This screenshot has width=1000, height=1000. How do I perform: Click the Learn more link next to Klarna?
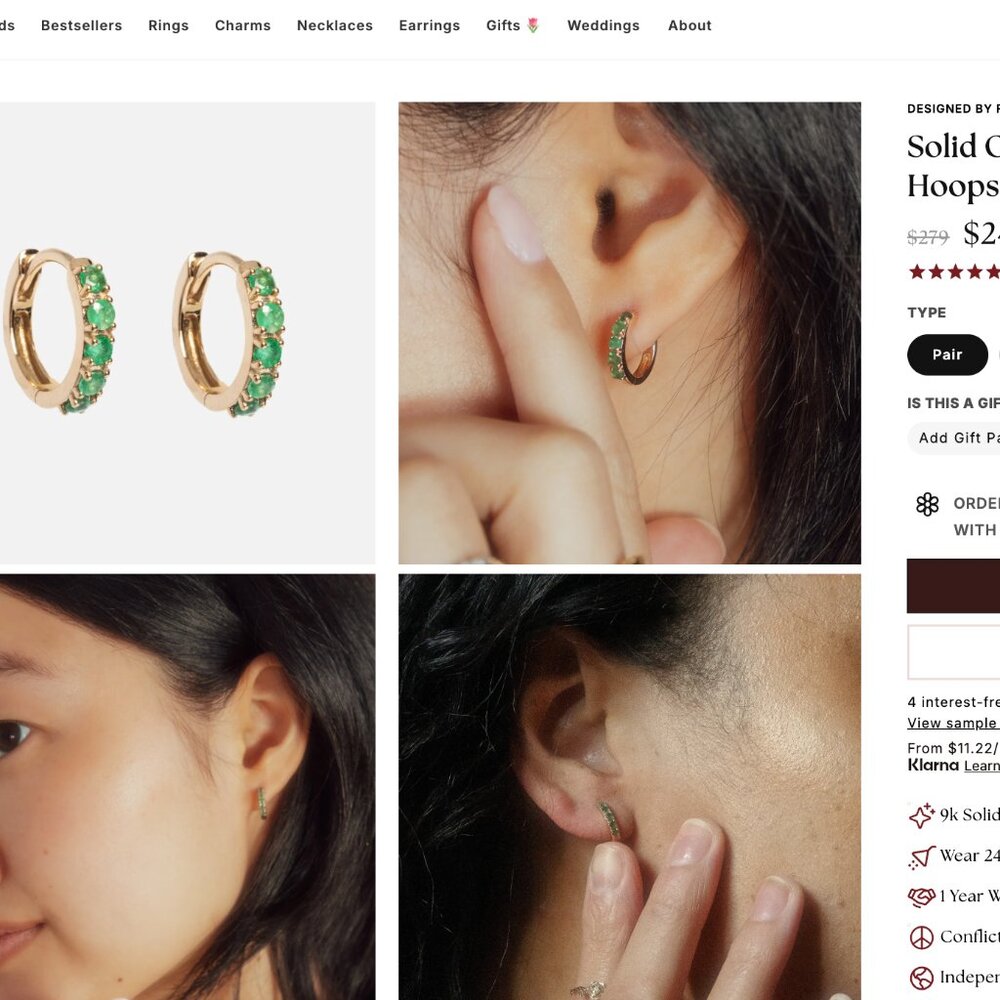point(985,766)
